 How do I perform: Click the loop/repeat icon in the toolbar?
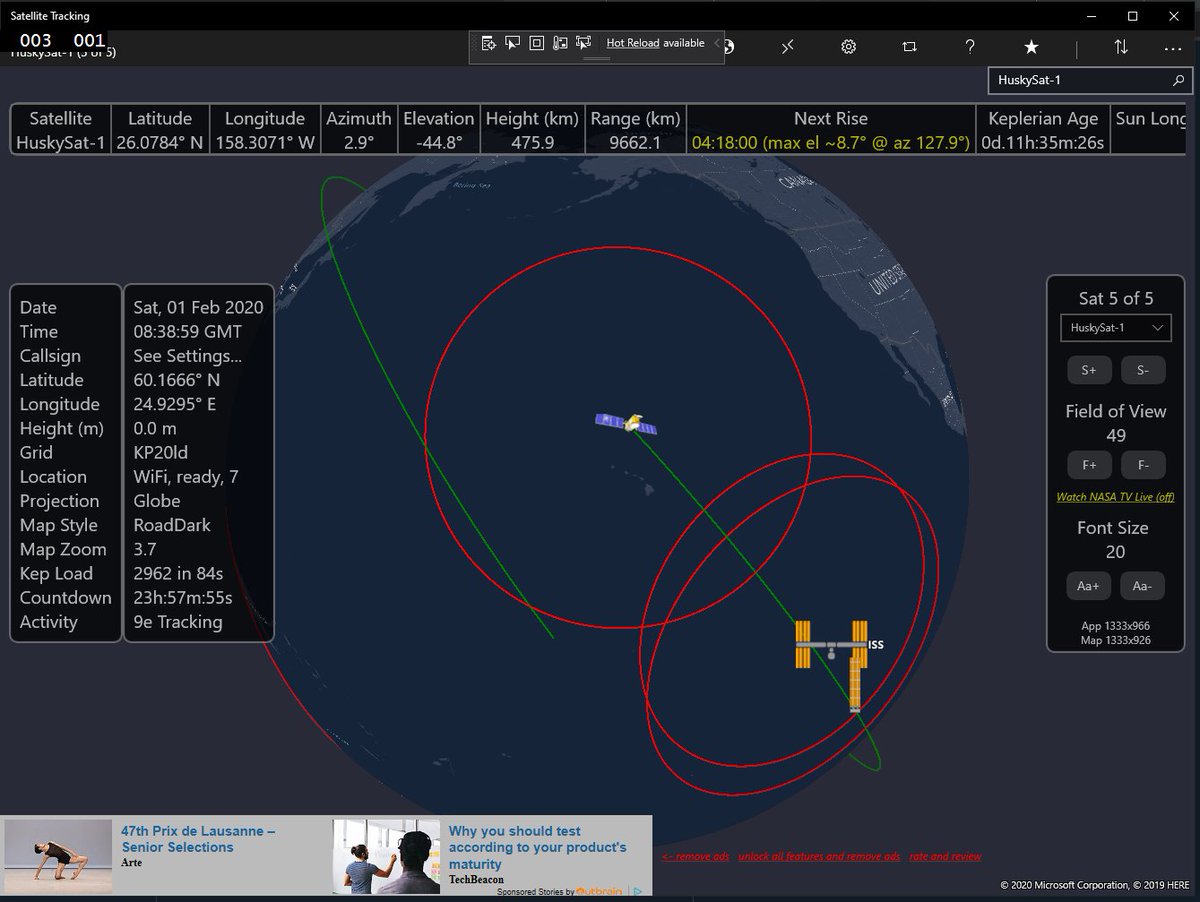(x=909, y=47)
